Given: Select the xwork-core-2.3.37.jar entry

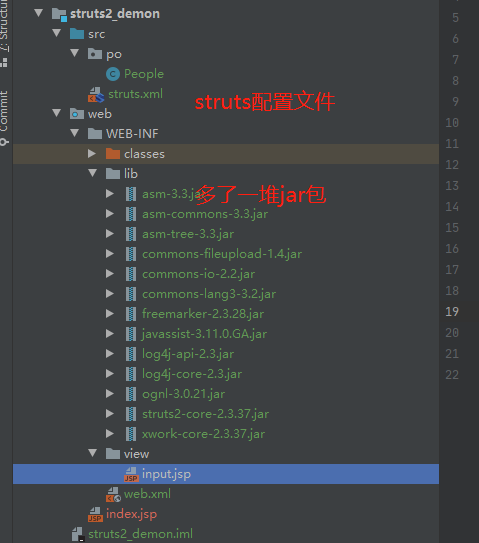Looking at the screenshot, I should click(x=204, y=434).
